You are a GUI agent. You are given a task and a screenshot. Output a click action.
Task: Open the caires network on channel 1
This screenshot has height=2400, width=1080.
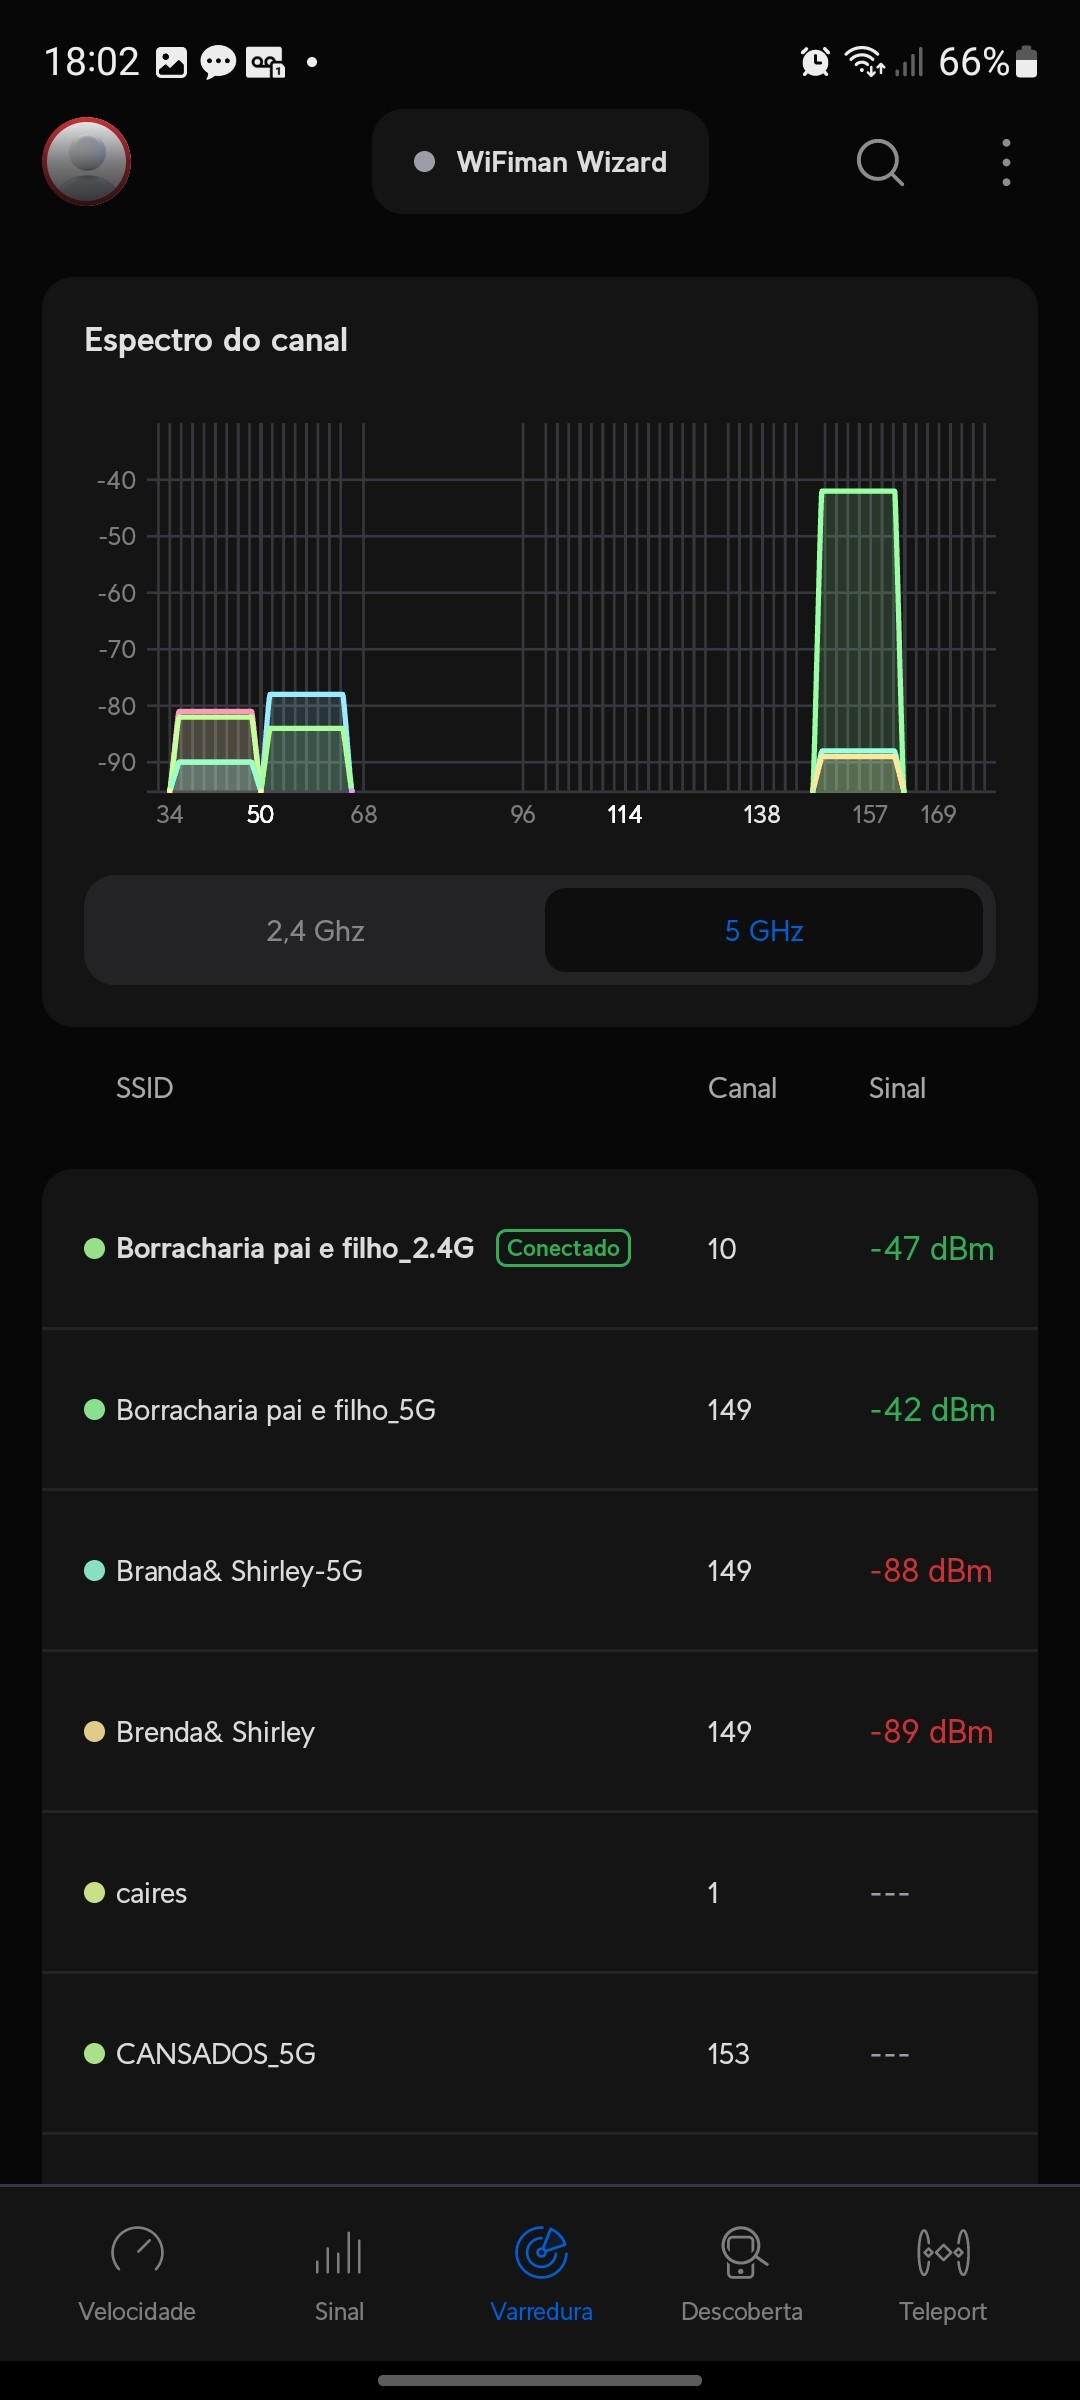(152, 1893)
